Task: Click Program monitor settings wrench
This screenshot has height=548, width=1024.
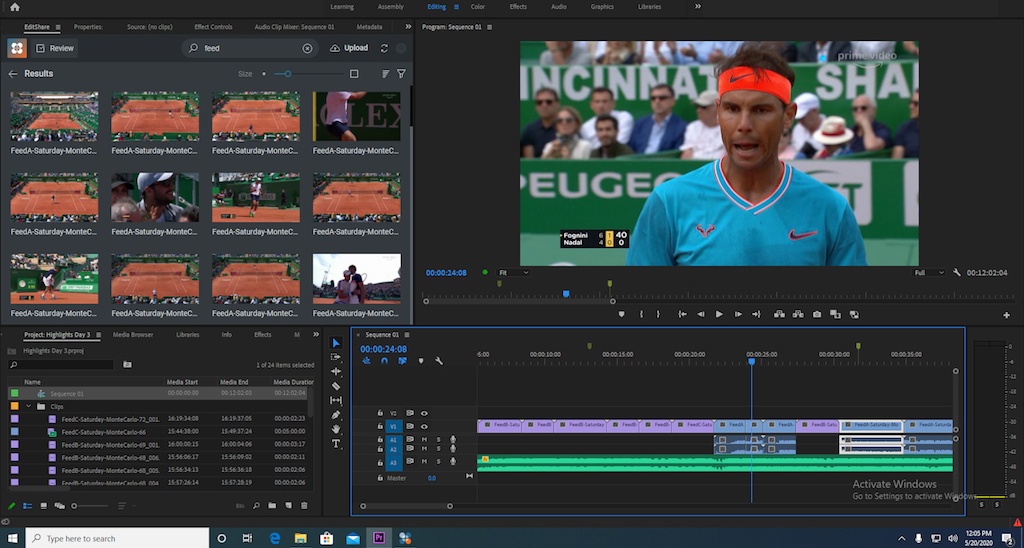Action: pyautogui.click(x=957, y=272)
